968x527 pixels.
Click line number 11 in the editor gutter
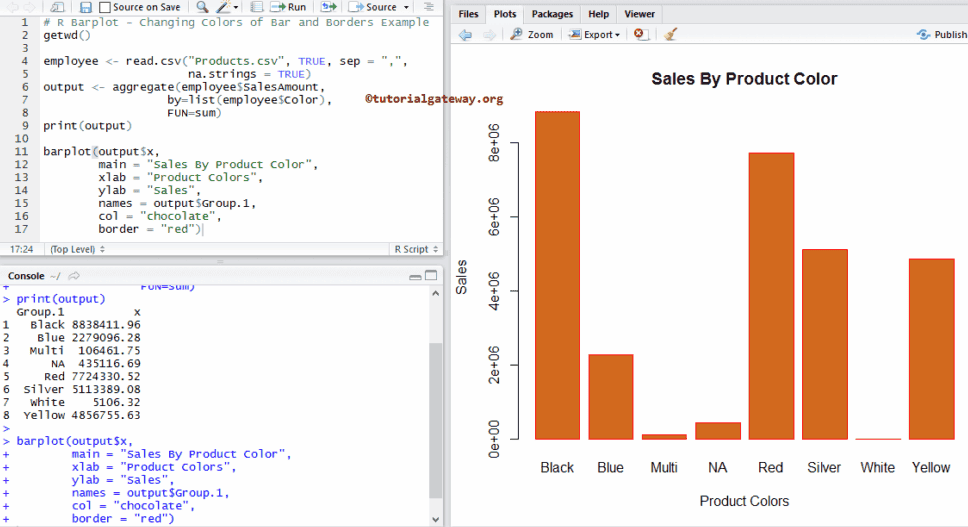21,152
